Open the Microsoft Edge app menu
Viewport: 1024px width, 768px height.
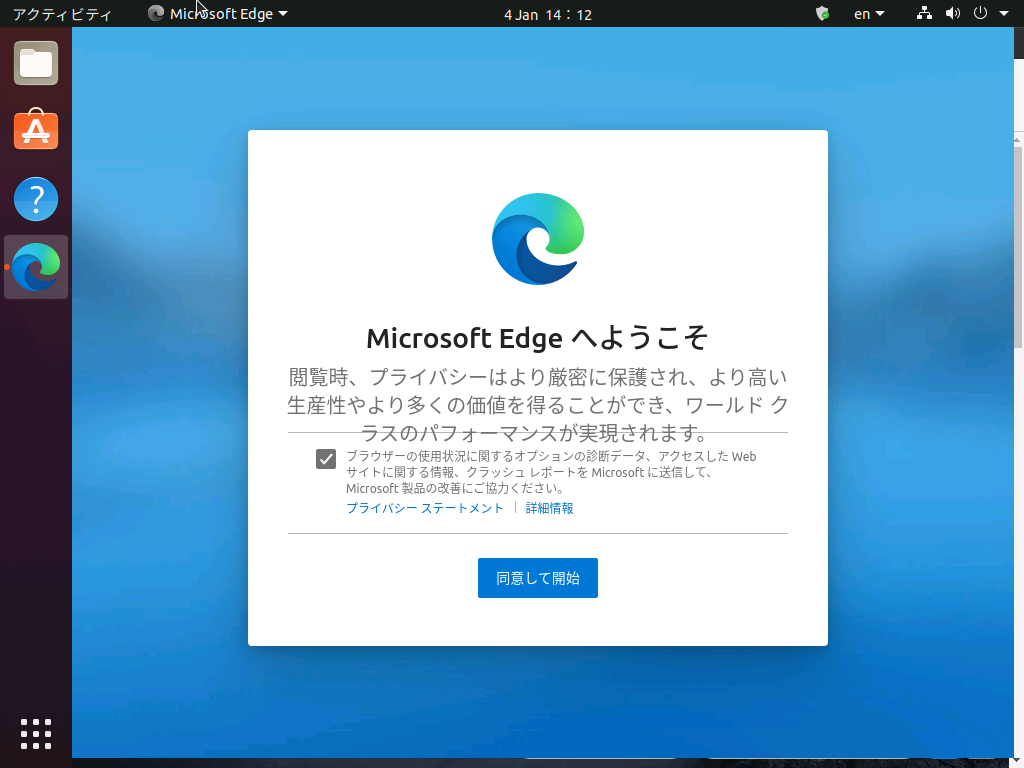coord(218,14)
